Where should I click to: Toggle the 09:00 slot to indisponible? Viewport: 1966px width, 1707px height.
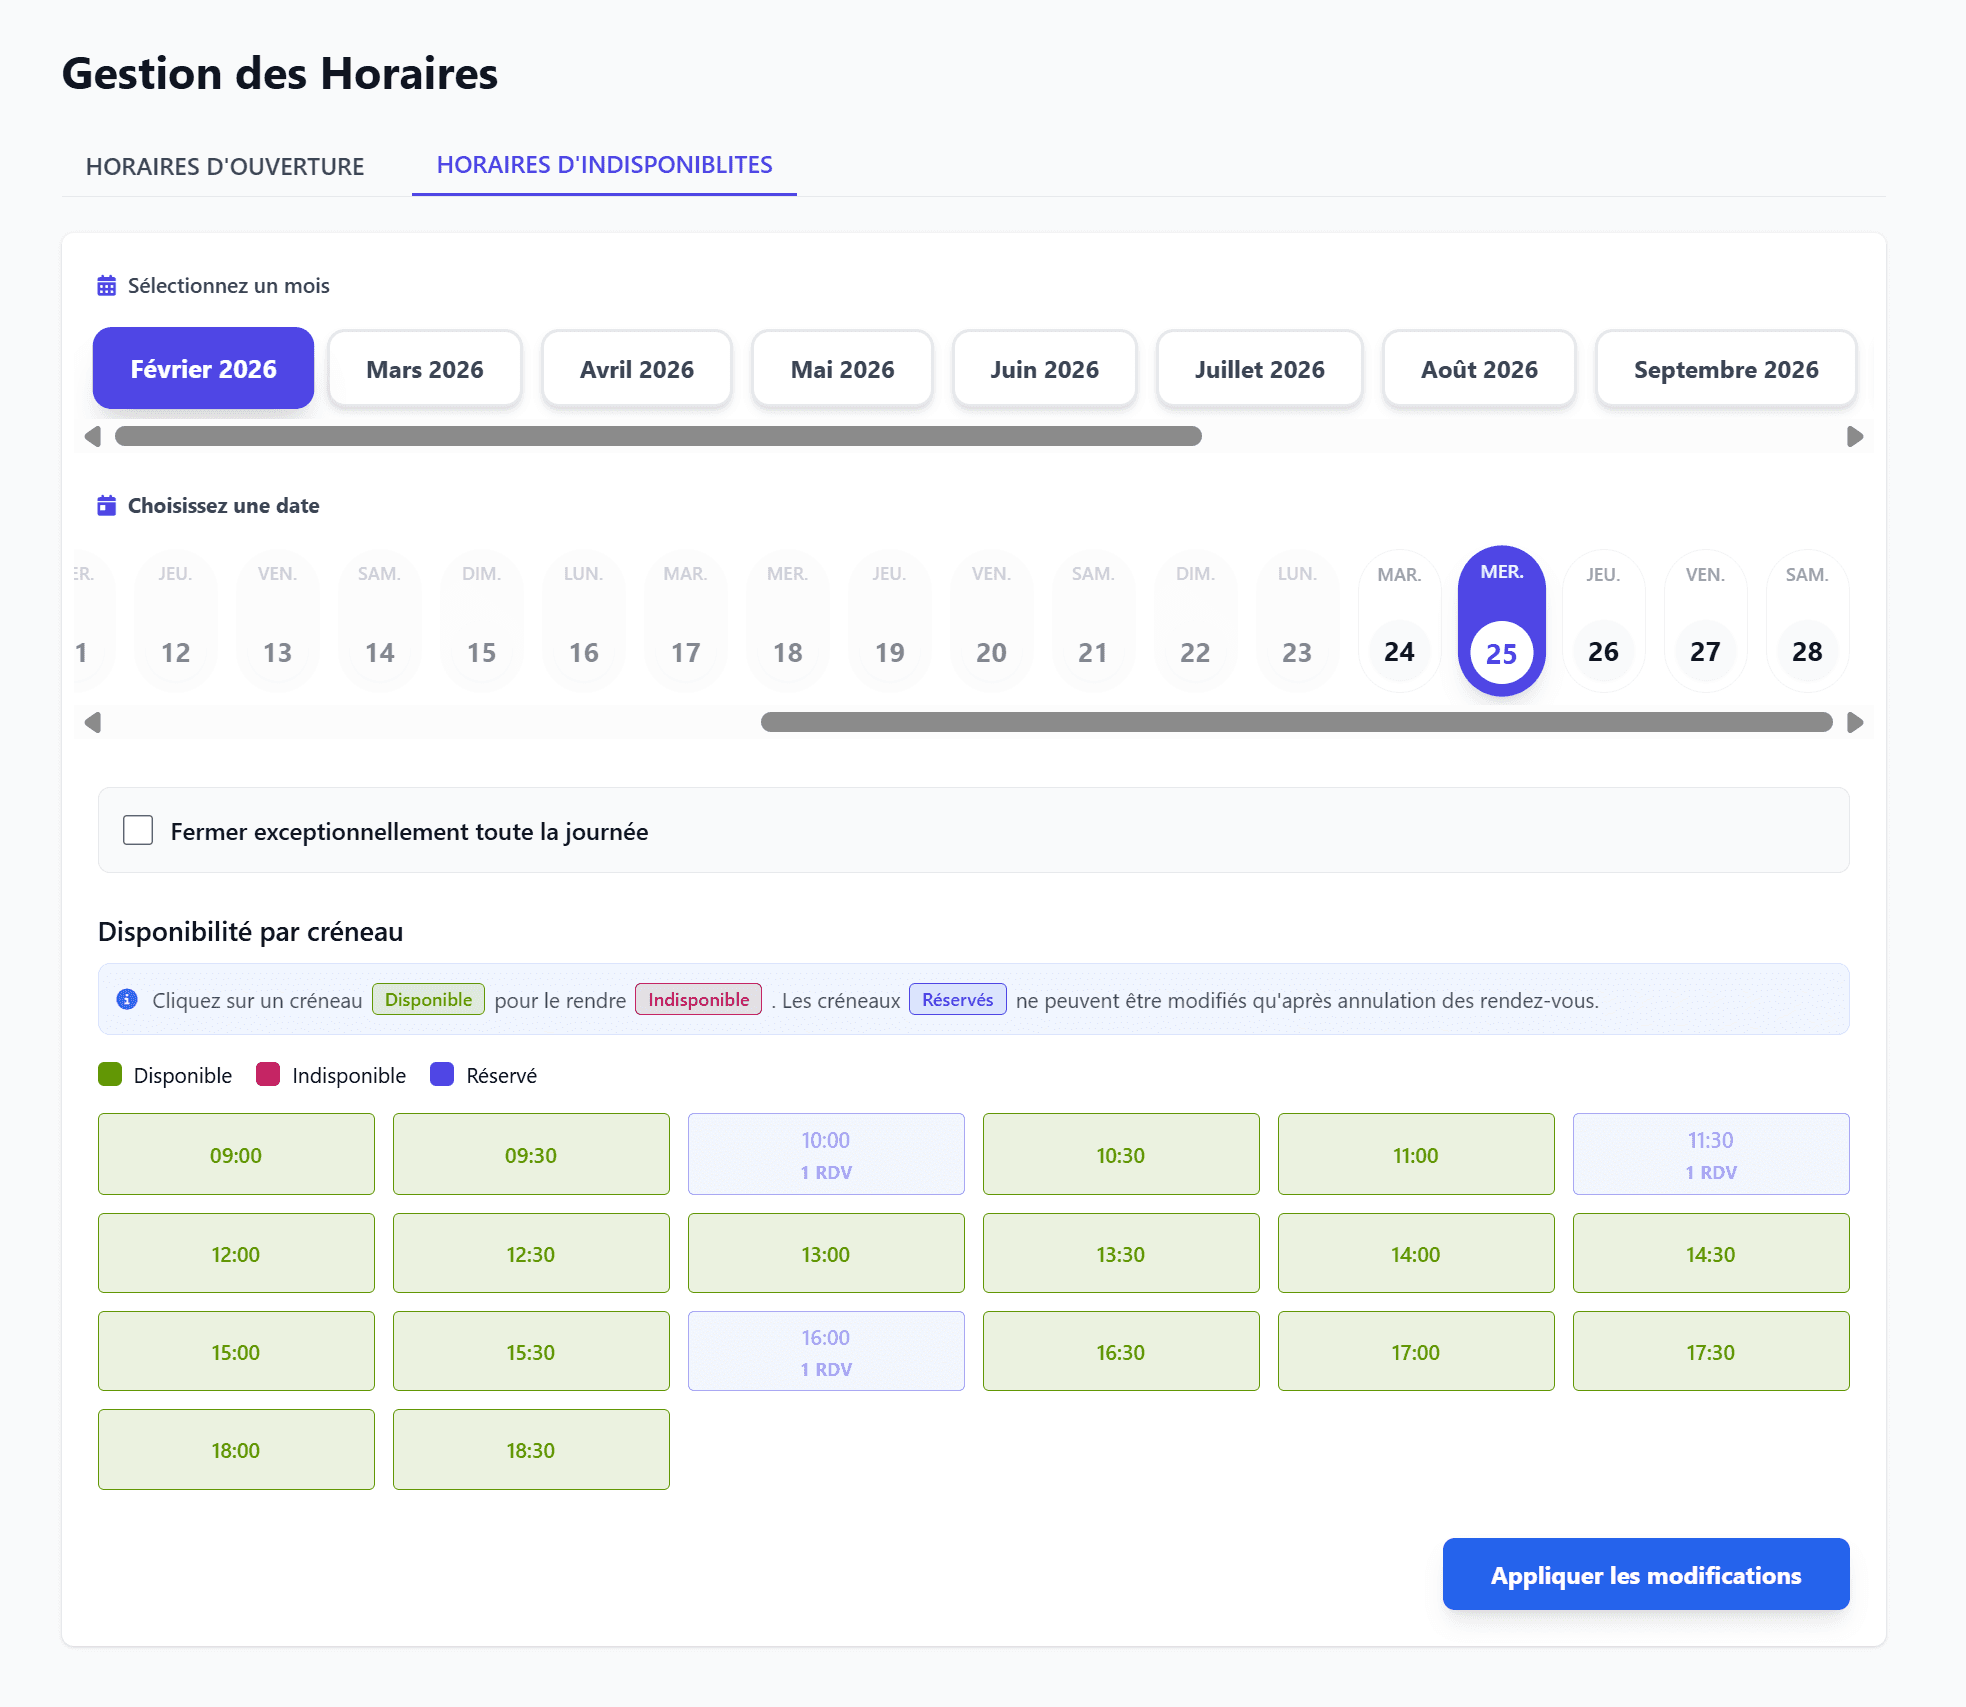(x=236, y=1154)
